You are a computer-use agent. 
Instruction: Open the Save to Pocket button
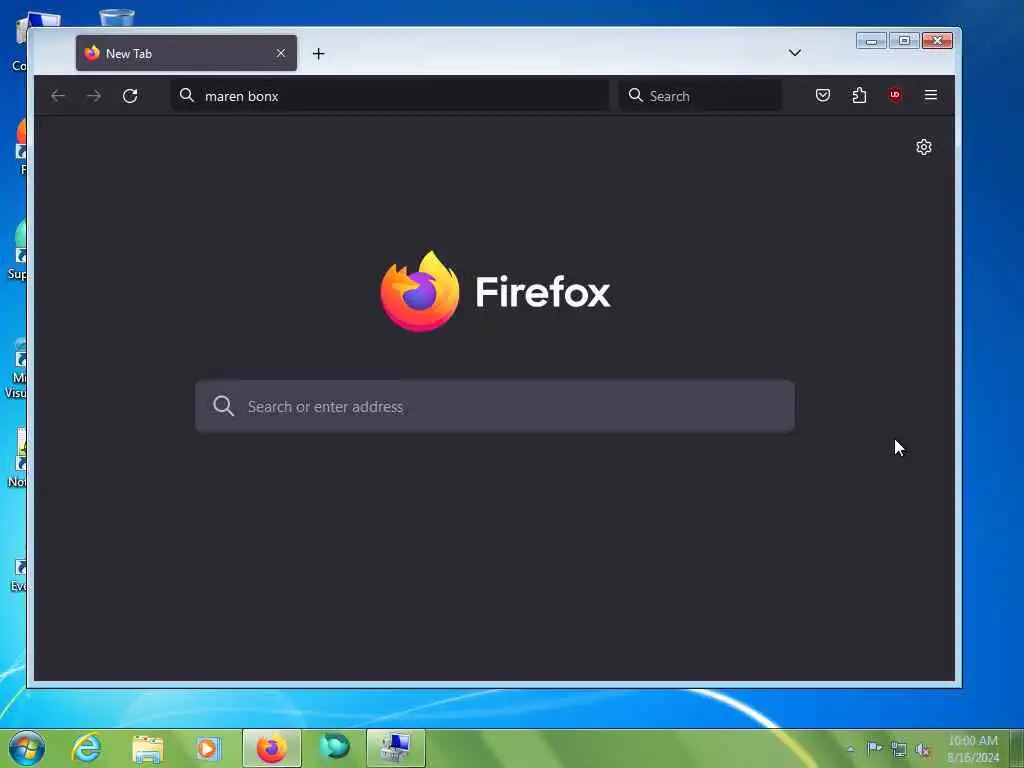(x=823, y=95)
